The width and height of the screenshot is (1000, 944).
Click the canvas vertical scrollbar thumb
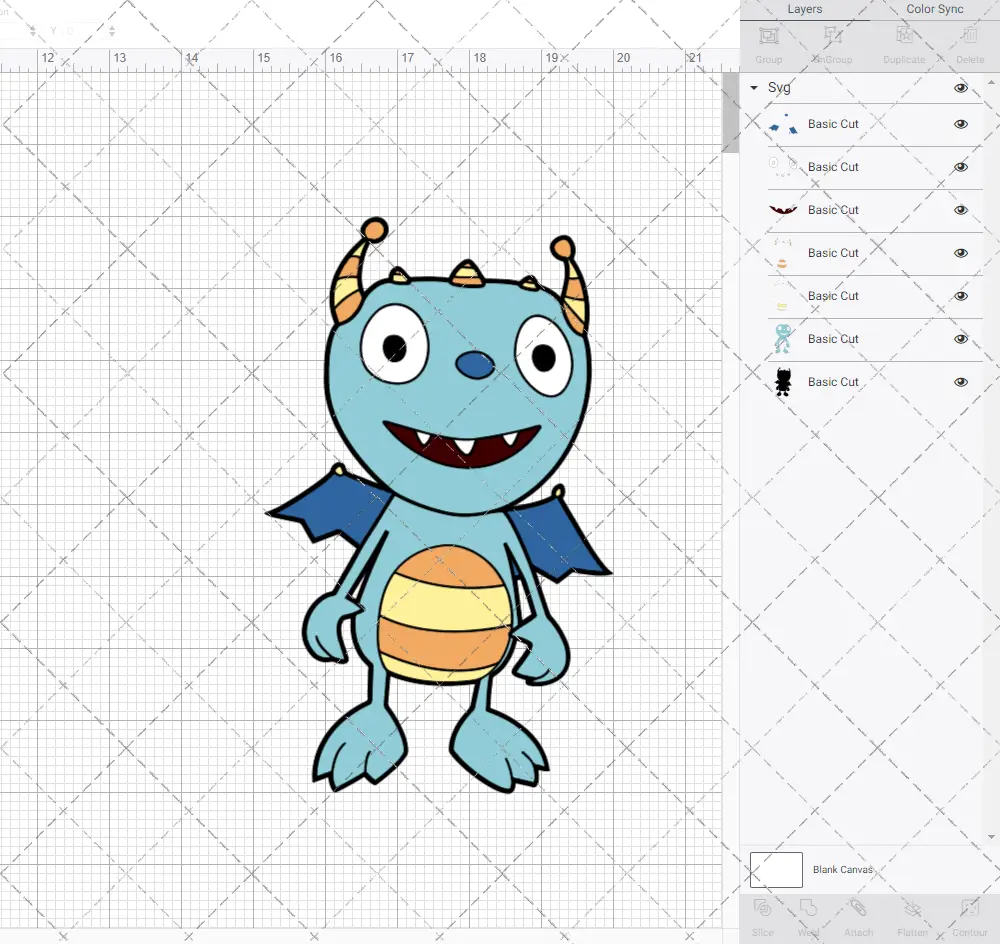click(730, 112)
